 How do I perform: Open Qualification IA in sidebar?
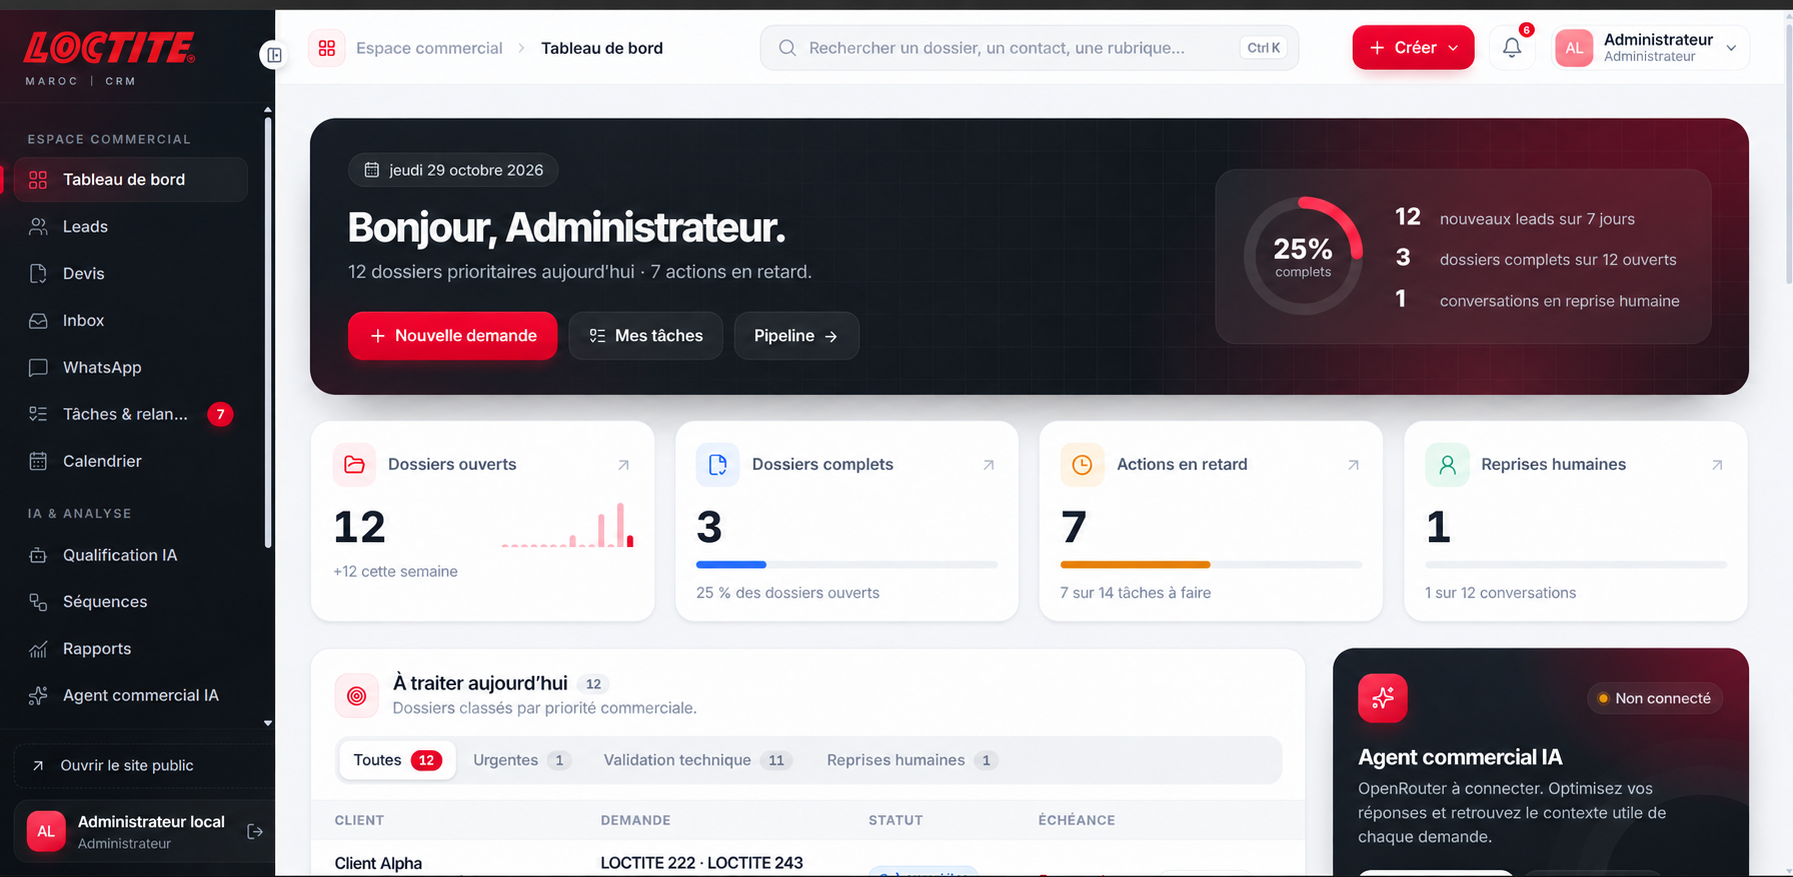[x=130, y=555]
